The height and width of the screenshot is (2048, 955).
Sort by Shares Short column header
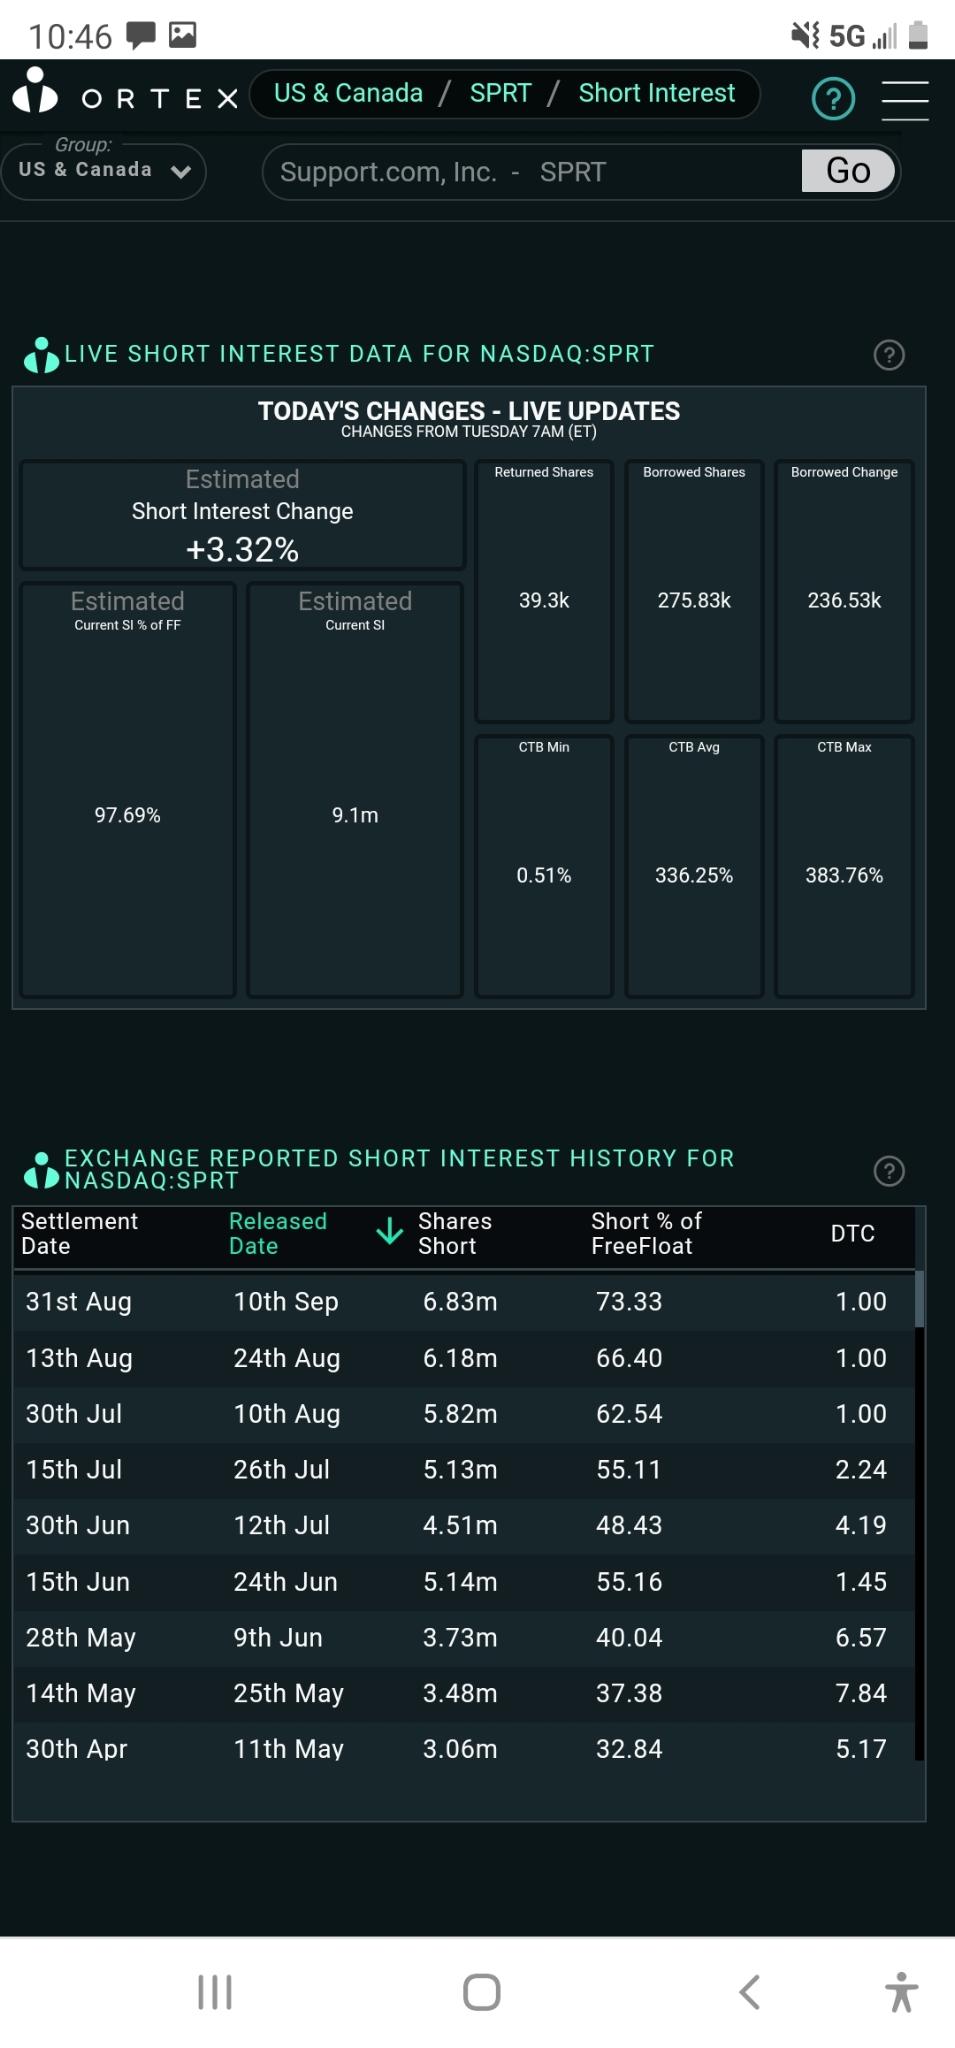[453, 1233]
